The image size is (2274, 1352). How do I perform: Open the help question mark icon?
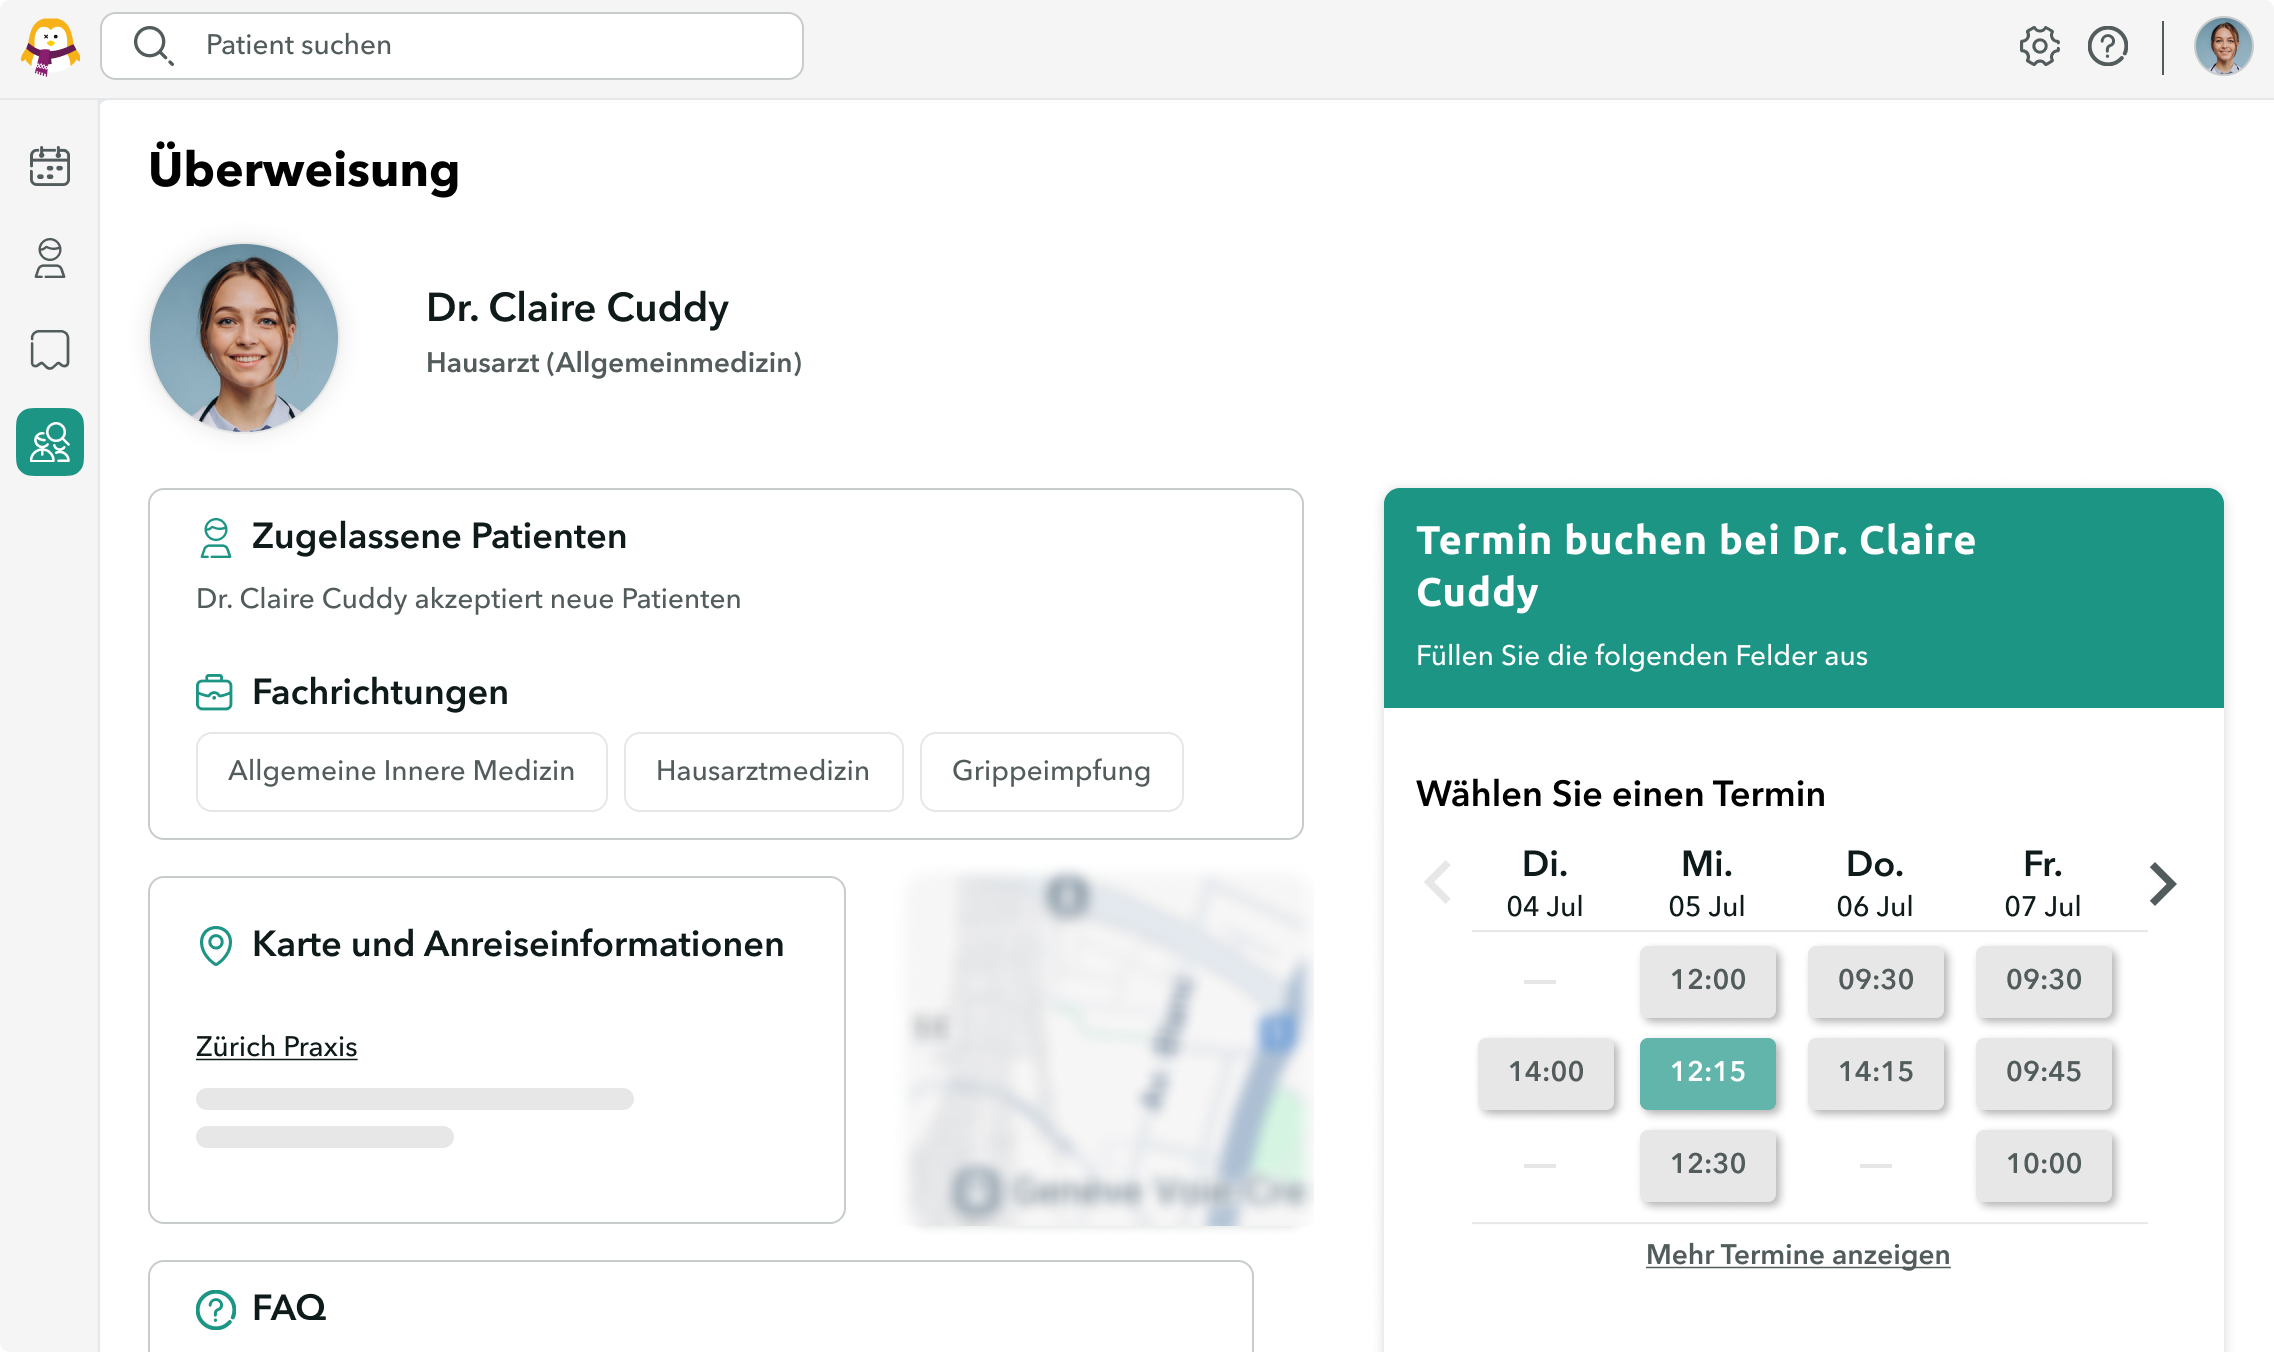[2107, 45]
